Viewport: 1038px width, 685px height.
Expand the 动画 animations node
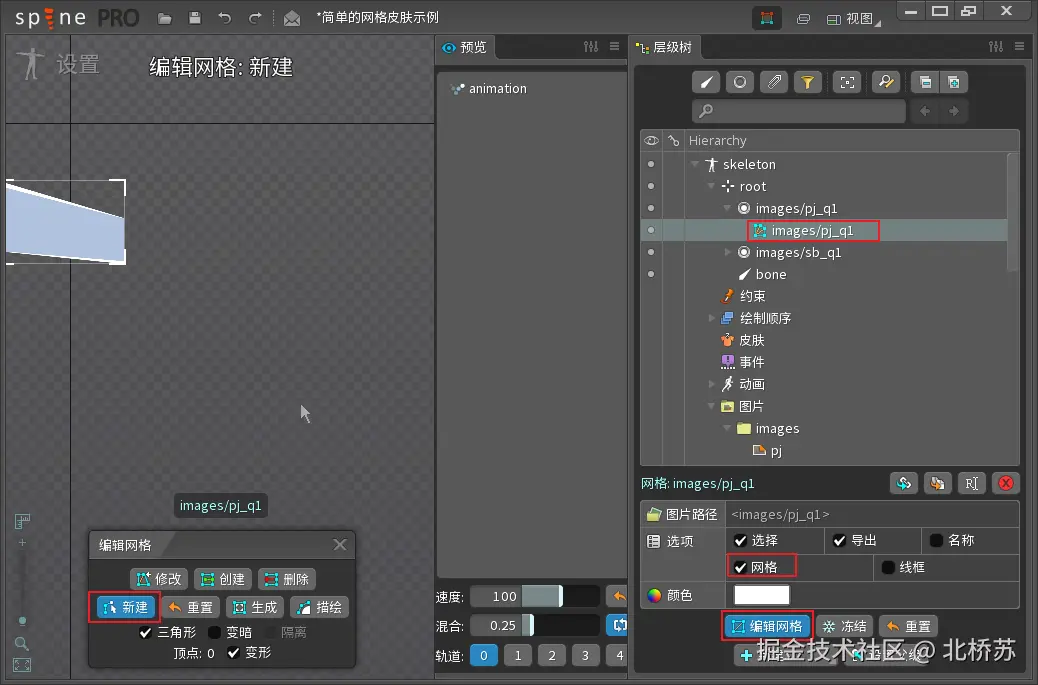coord(712,384)
